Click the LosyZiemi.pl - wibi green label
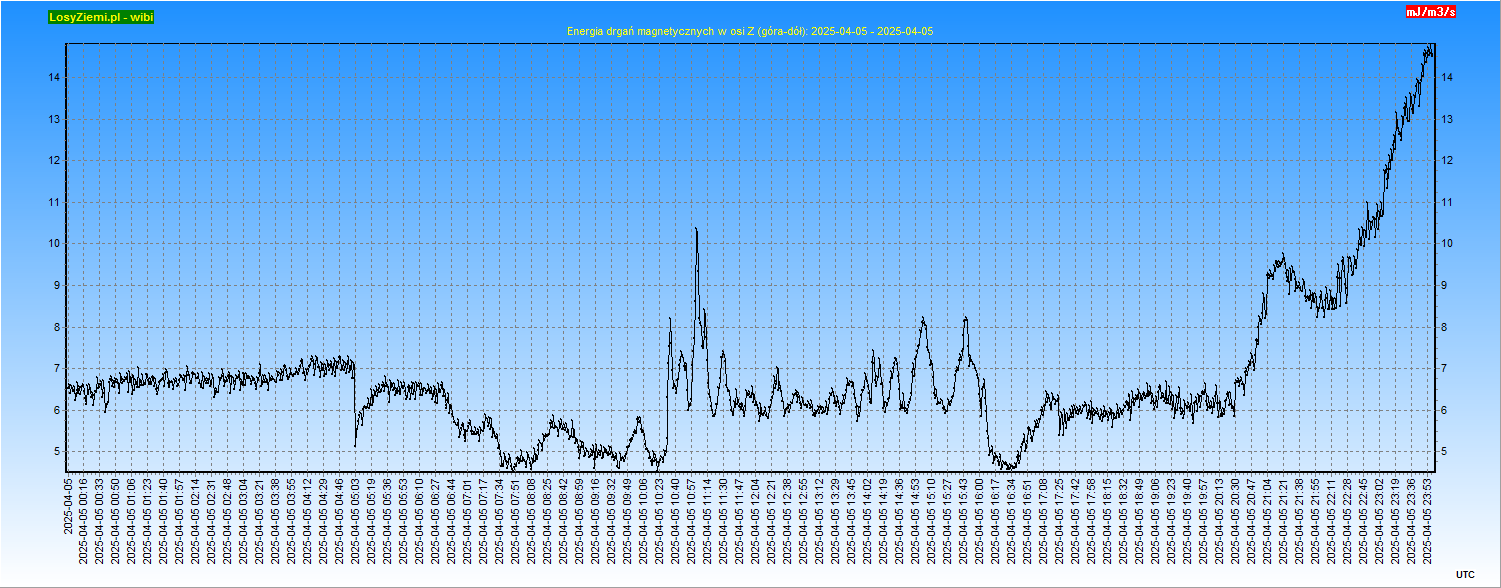This screenshot has height=588, width=1501. click(x=101, y=17)
